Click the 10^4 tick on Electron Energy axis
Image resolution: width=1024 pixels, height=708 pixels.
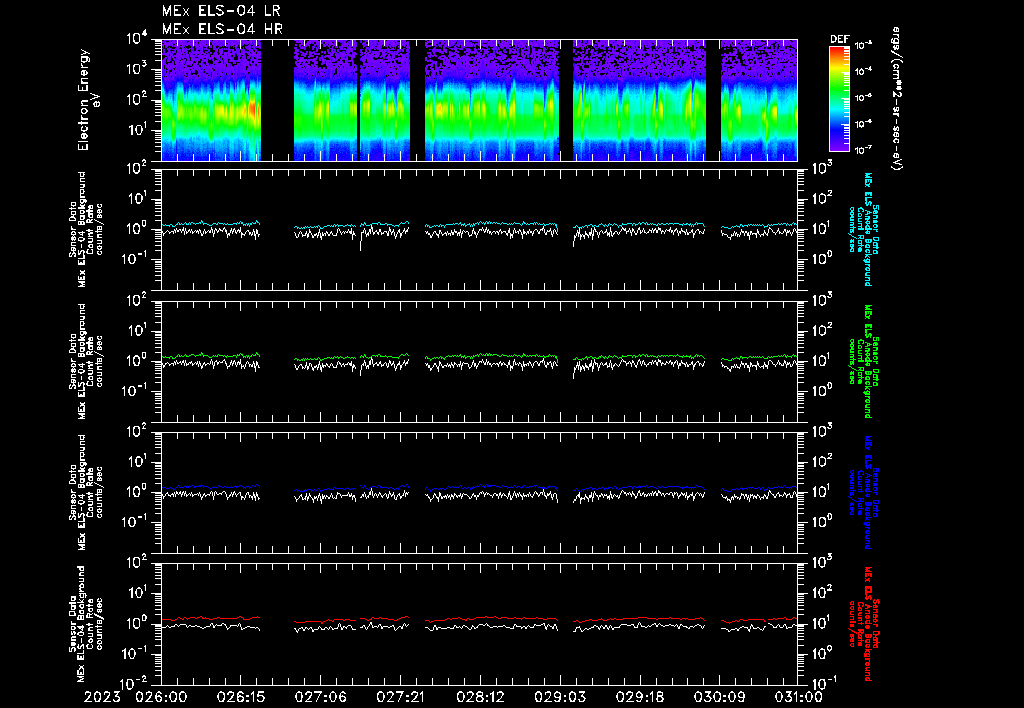137,39
